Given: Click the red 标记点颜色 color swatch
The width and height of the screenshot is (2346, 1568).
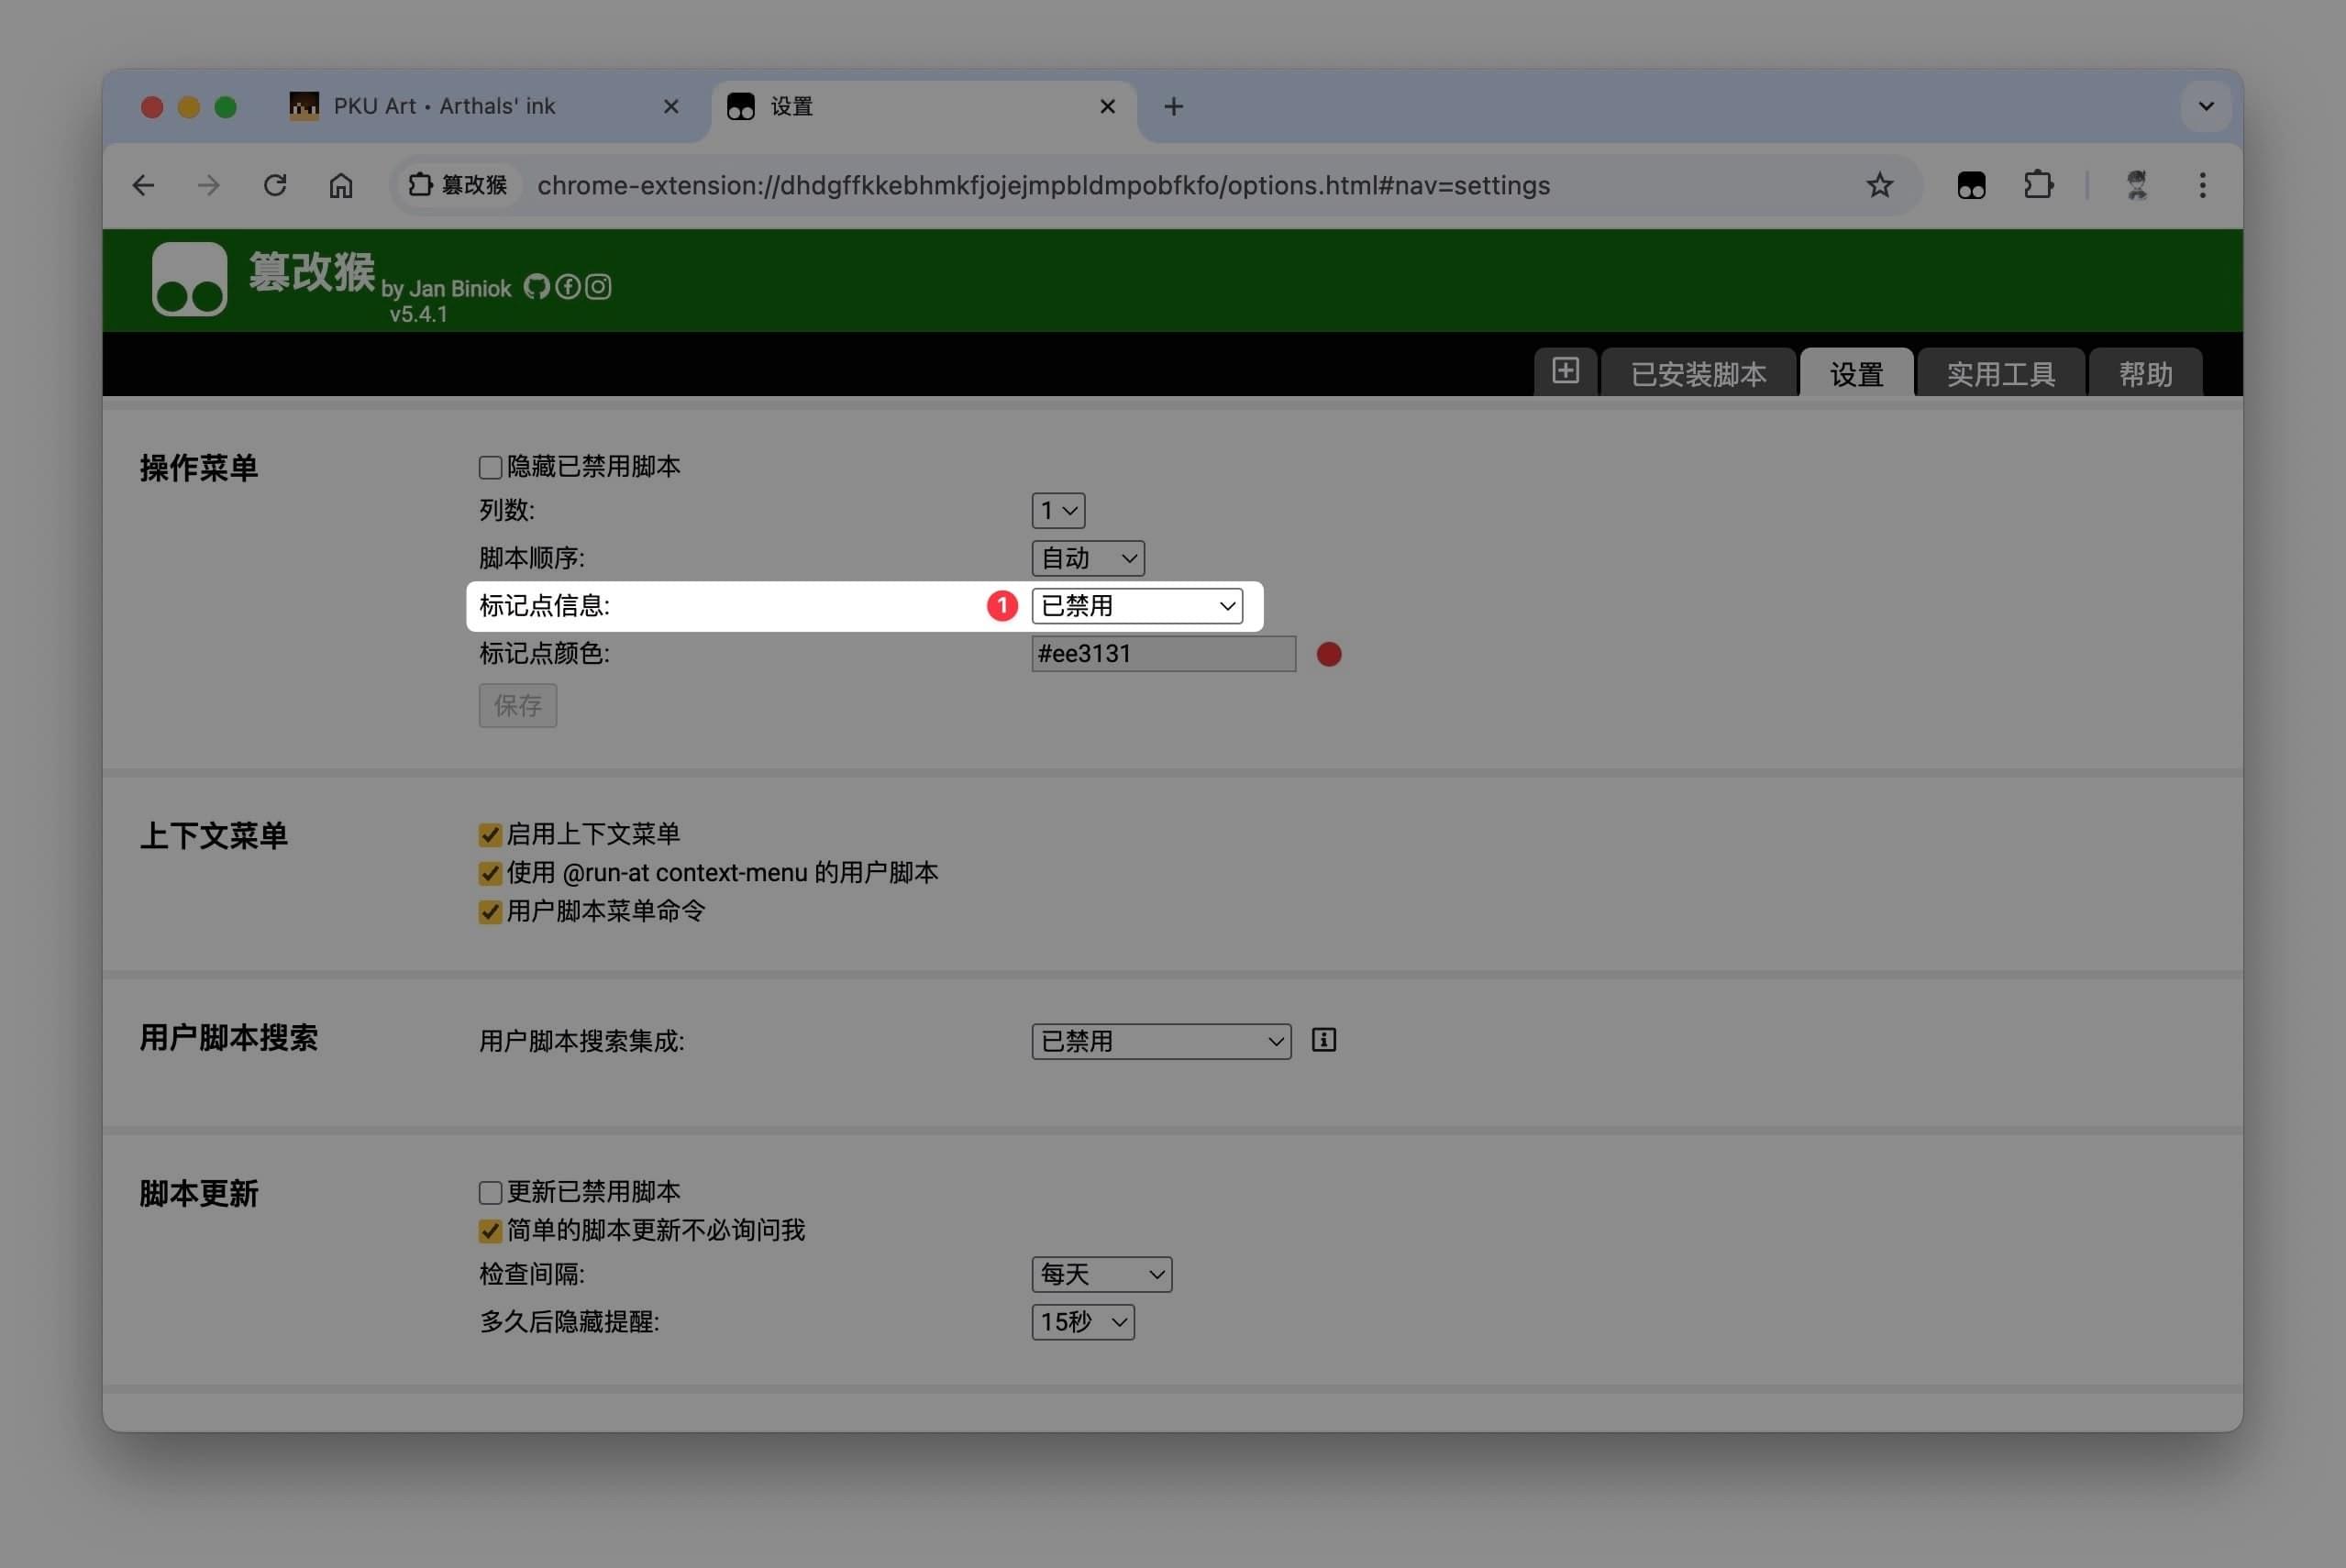Looking at the screenshot, I should point(1329,654).
